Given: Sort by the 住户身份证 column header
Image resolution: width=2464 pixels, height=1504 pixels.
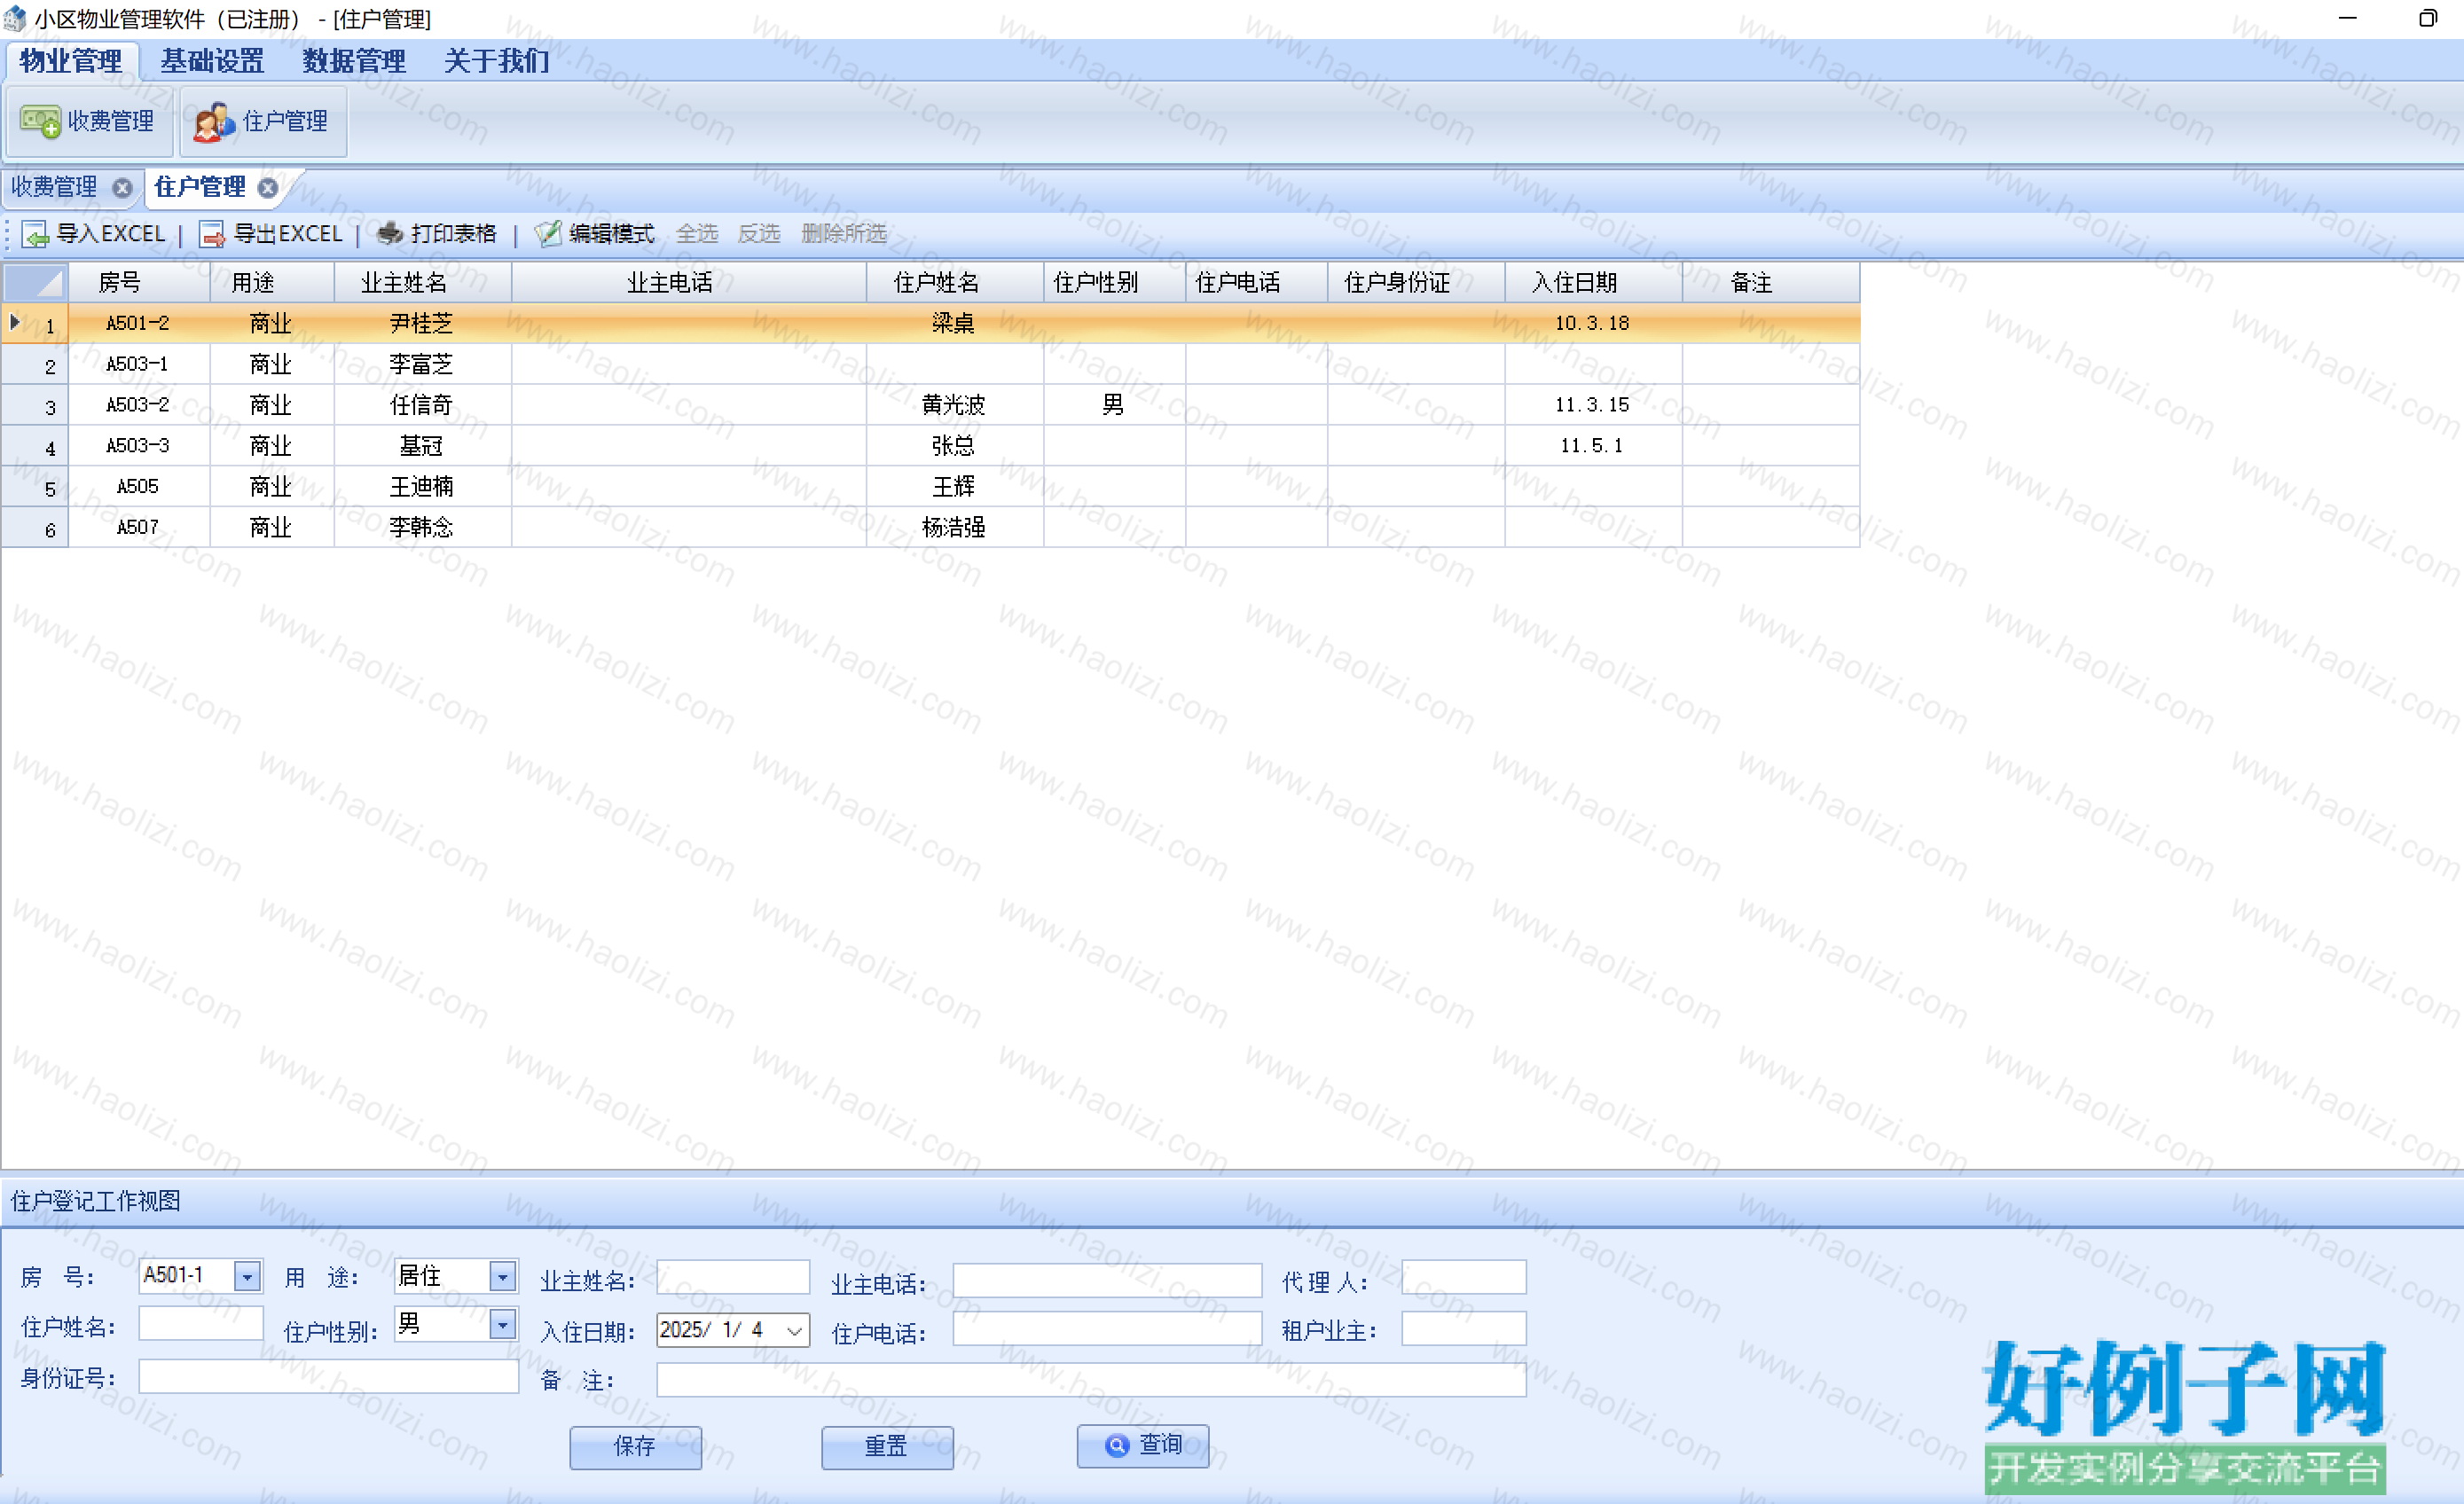Looking at the screenshot, I should 1416,283.
